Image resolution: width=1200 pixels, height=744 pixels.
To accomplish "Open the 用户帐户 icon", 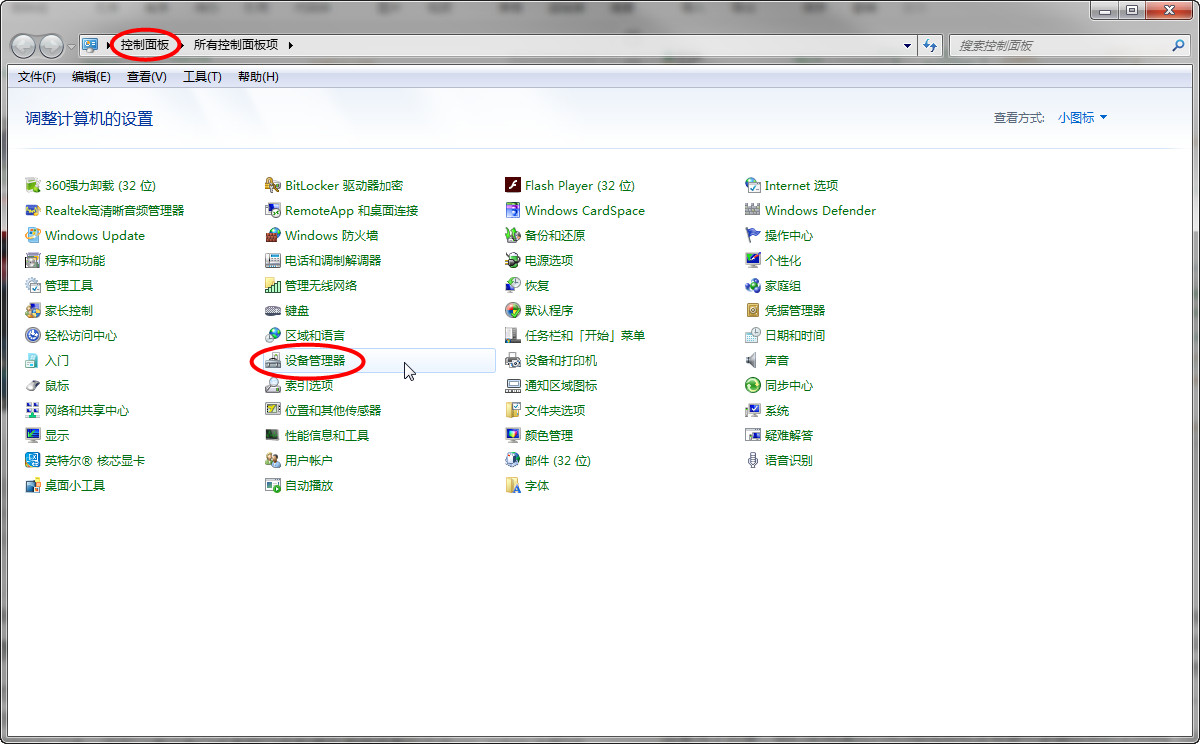I will [273, 460].
